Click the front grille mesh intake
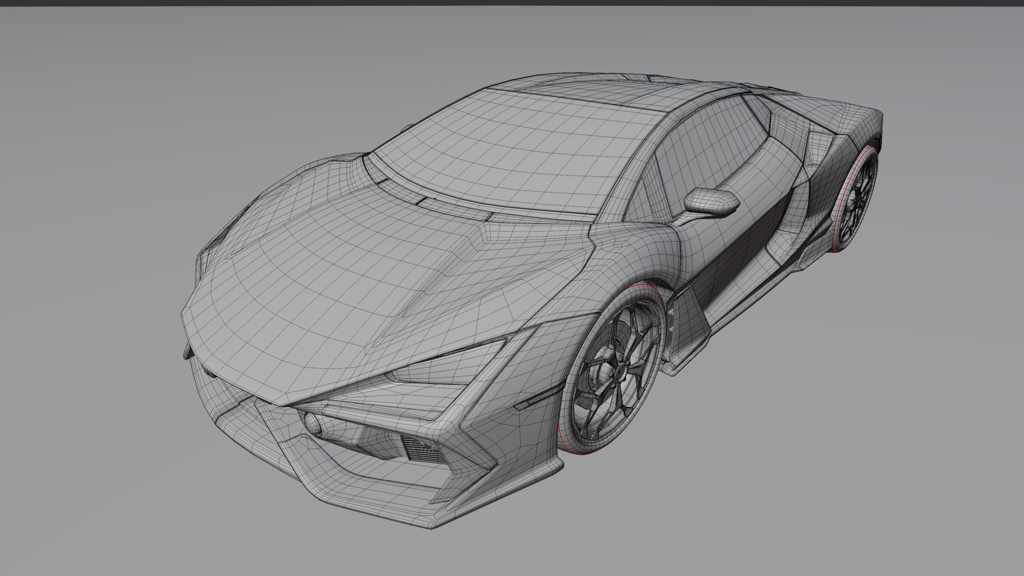The width and height of the screenshot is (1024, 576). pyautogui.click(x=423, y=449)
